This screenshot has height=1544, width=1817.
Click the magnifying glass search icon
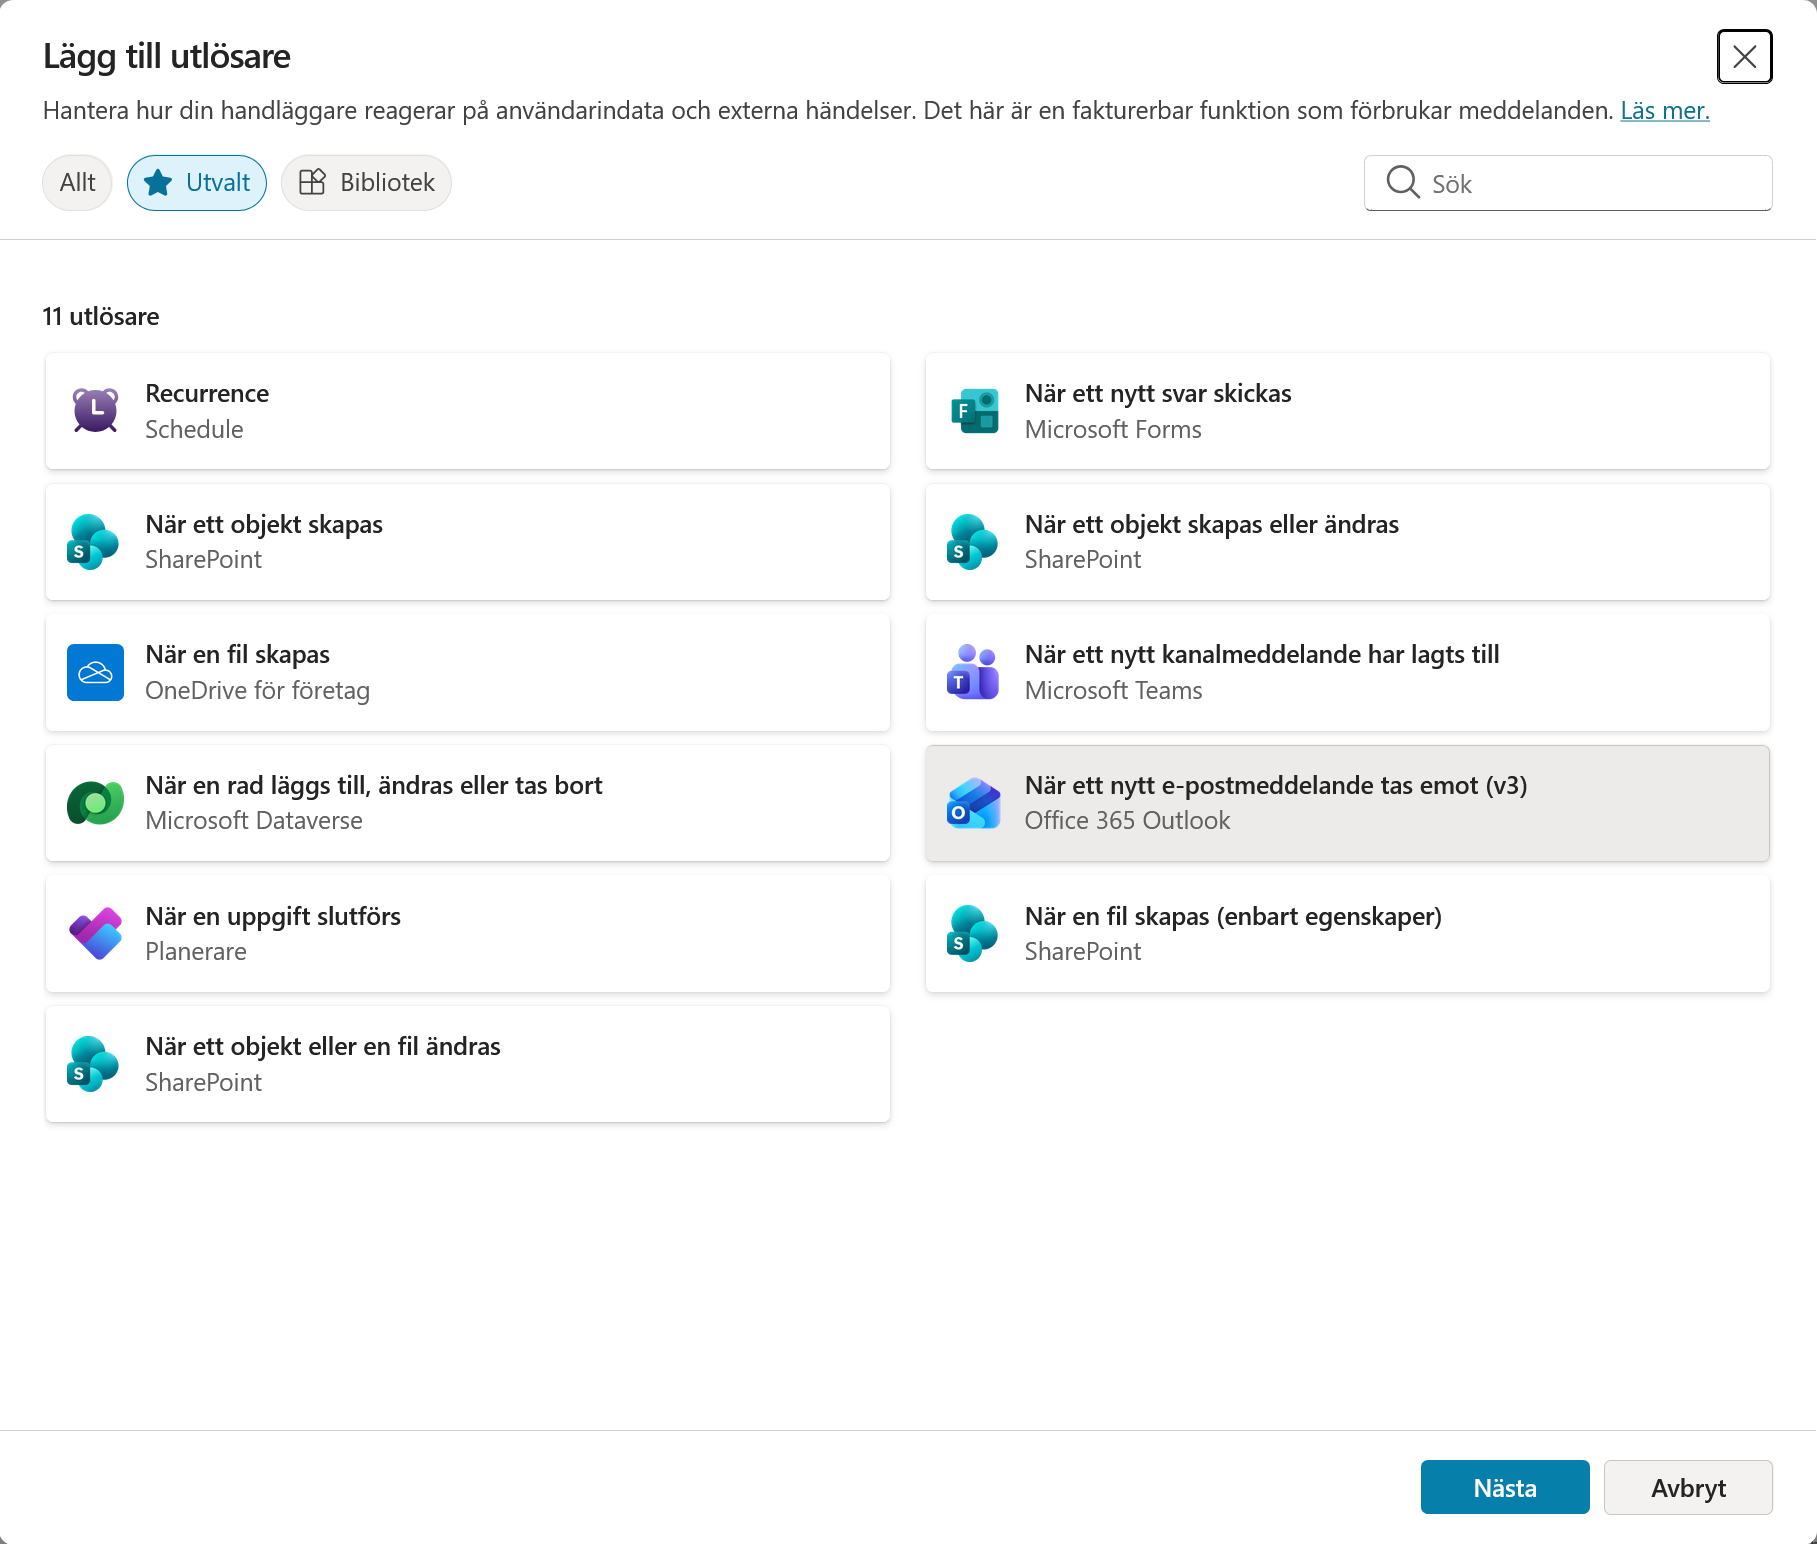pos(1402,182)
